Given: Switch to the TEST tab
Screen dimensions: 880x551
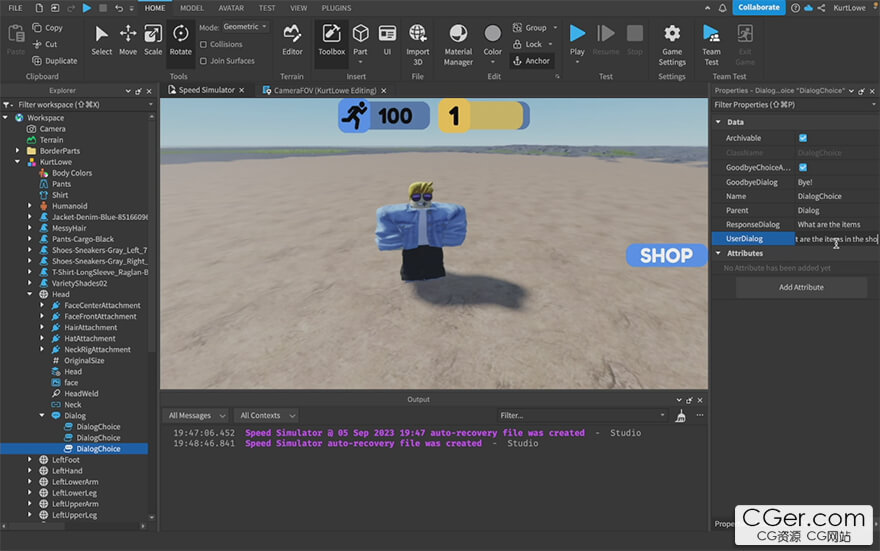Looking at the screenshot, I should click(267, 8).
